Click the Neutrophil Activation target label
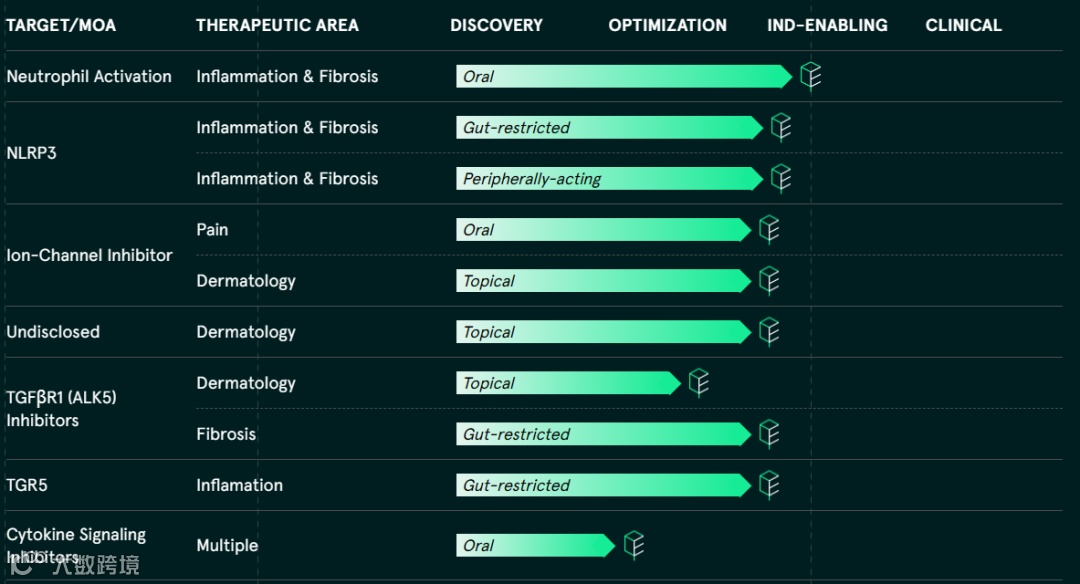Screen dimensions: 1080x584 pos(89,76)
